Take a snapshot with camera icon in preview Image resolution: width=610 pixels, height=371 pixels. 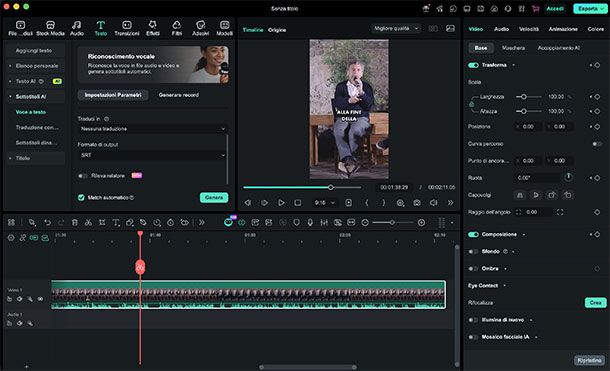tap(417, 203)
